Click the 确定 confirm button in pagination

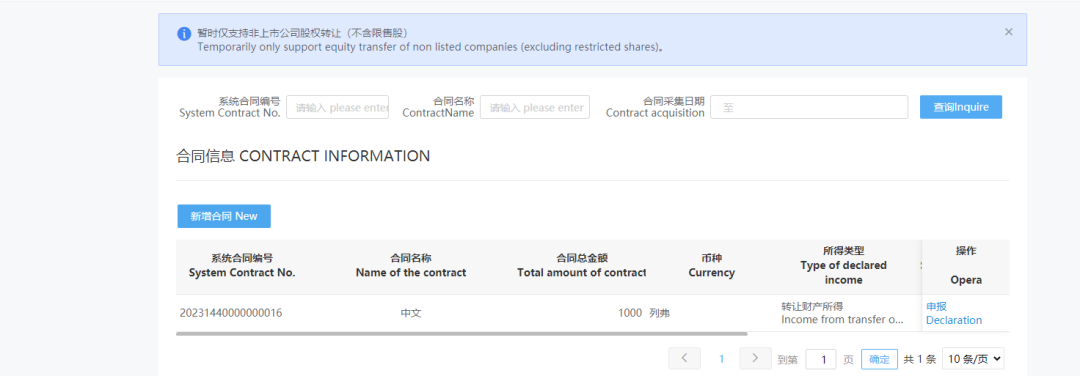[880, 359]
